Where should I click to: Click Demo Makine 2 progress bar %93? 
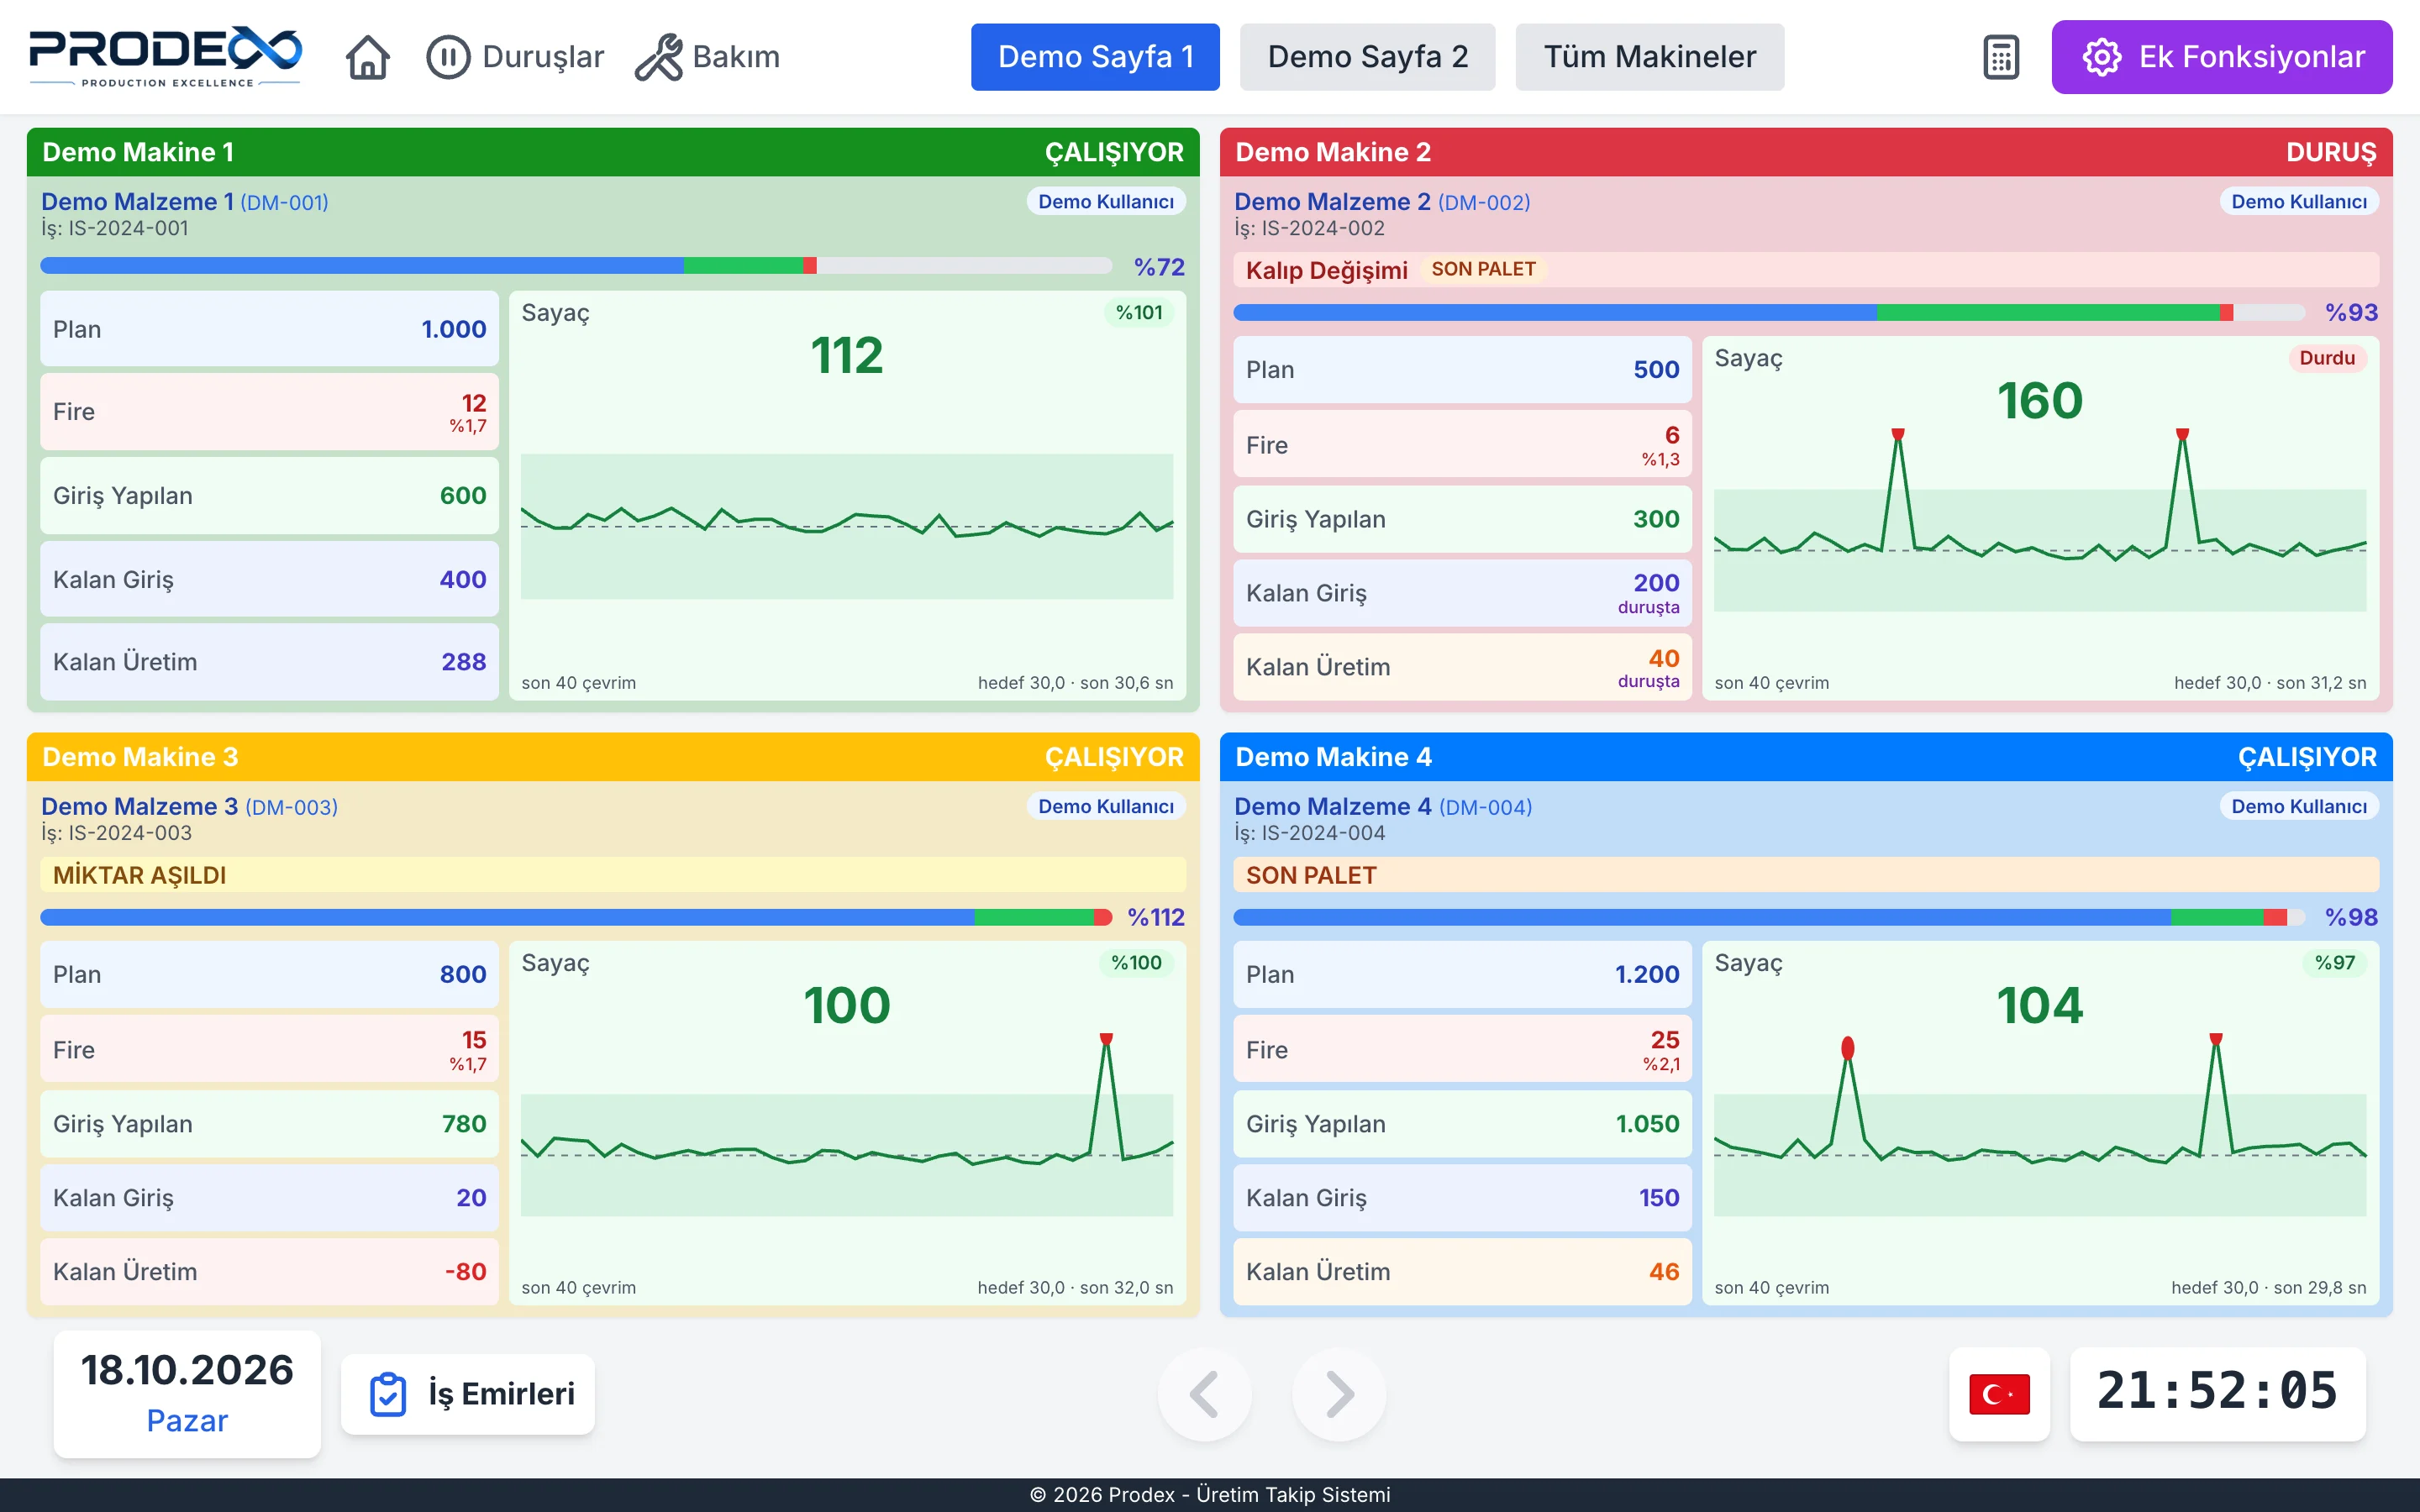coord(1769,313)
